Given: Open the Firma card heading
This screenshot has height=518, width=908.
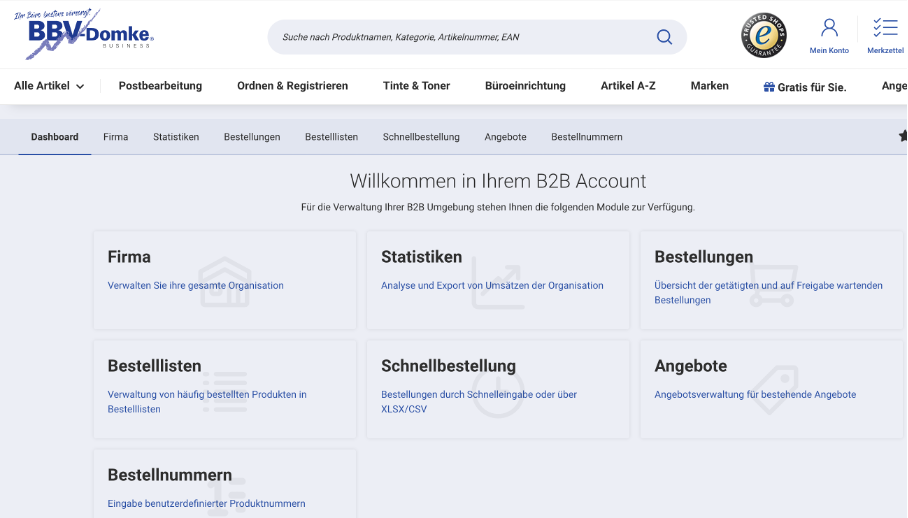Looking at the screenshot, I should tap(129, 257).
